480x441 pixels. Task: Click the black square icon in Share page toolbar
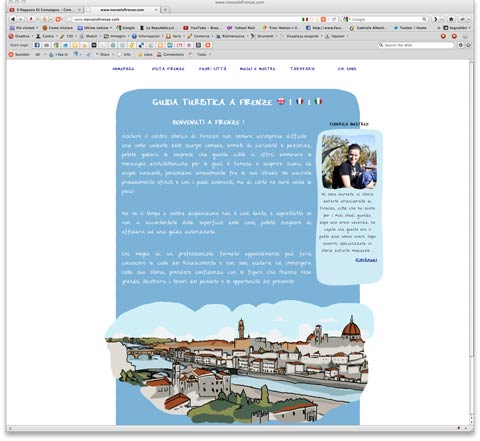[x=94, y=45]
